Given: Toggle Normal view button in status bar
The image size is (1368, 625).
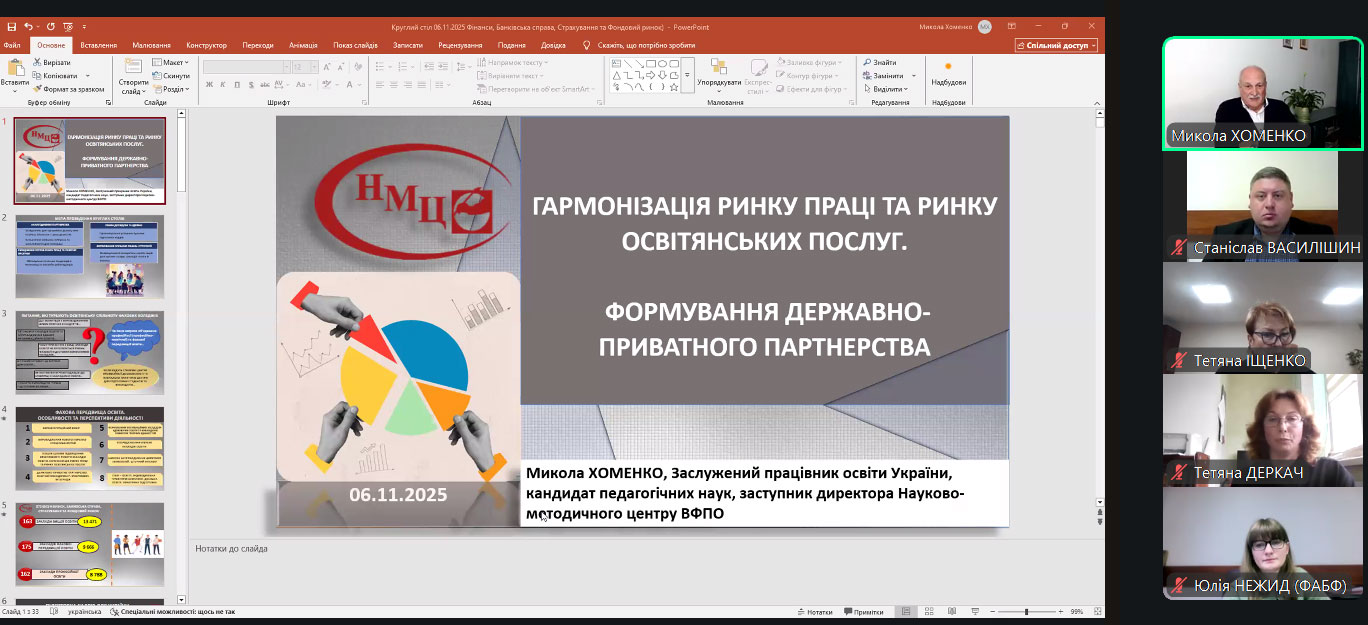Looking at the screenshot, I should coord(905,611).
